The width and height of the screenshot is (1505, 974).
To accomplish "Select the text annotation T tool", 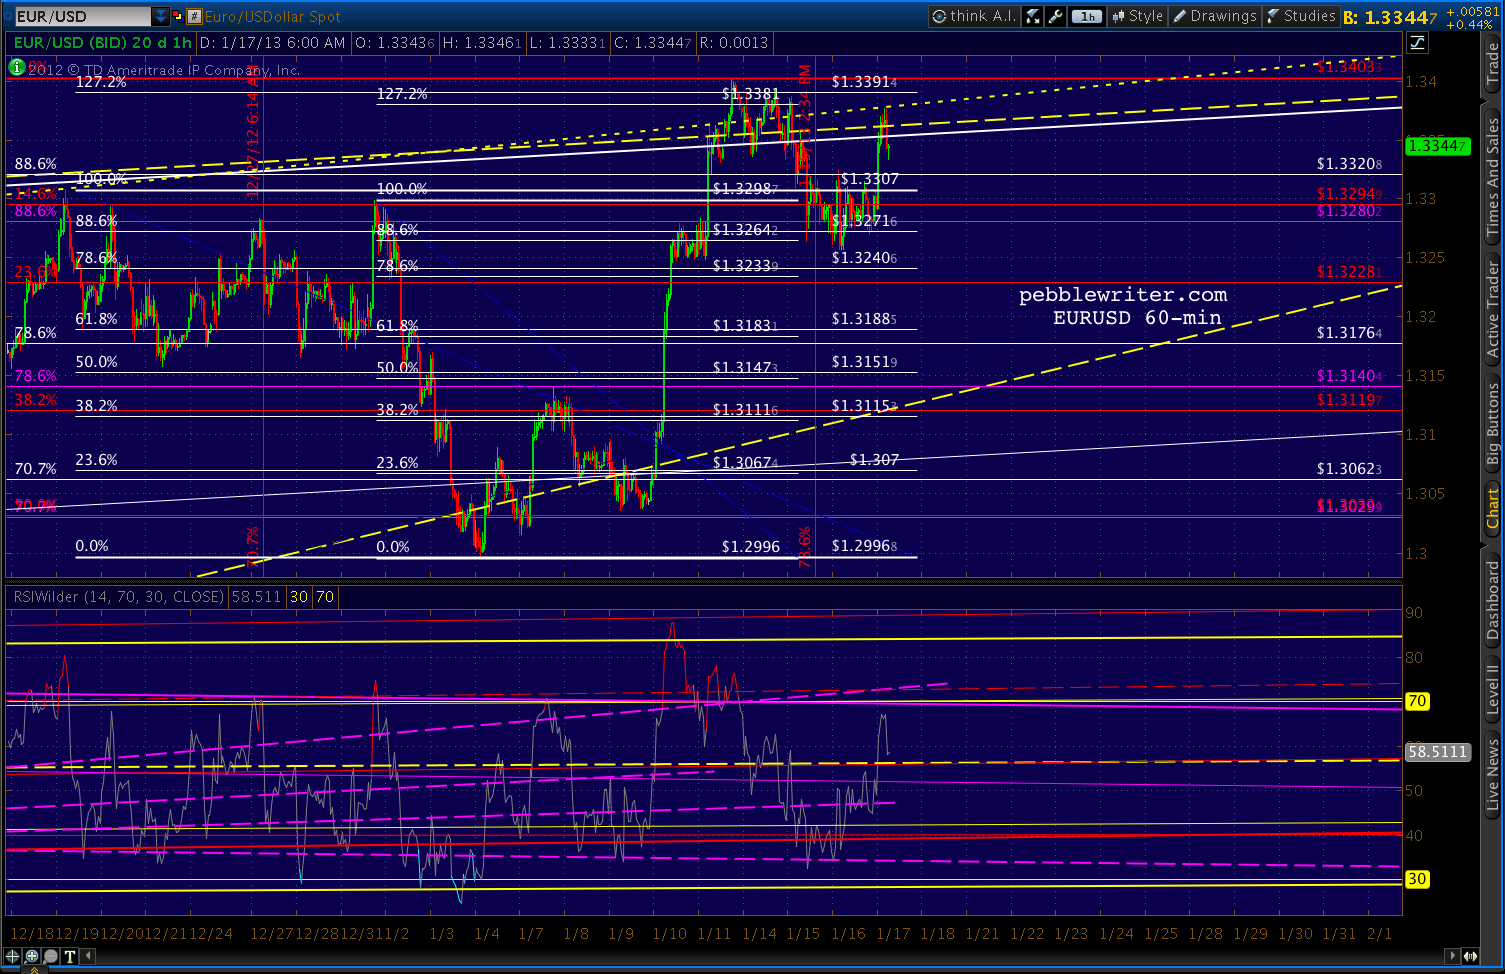I will pos(70,956).
